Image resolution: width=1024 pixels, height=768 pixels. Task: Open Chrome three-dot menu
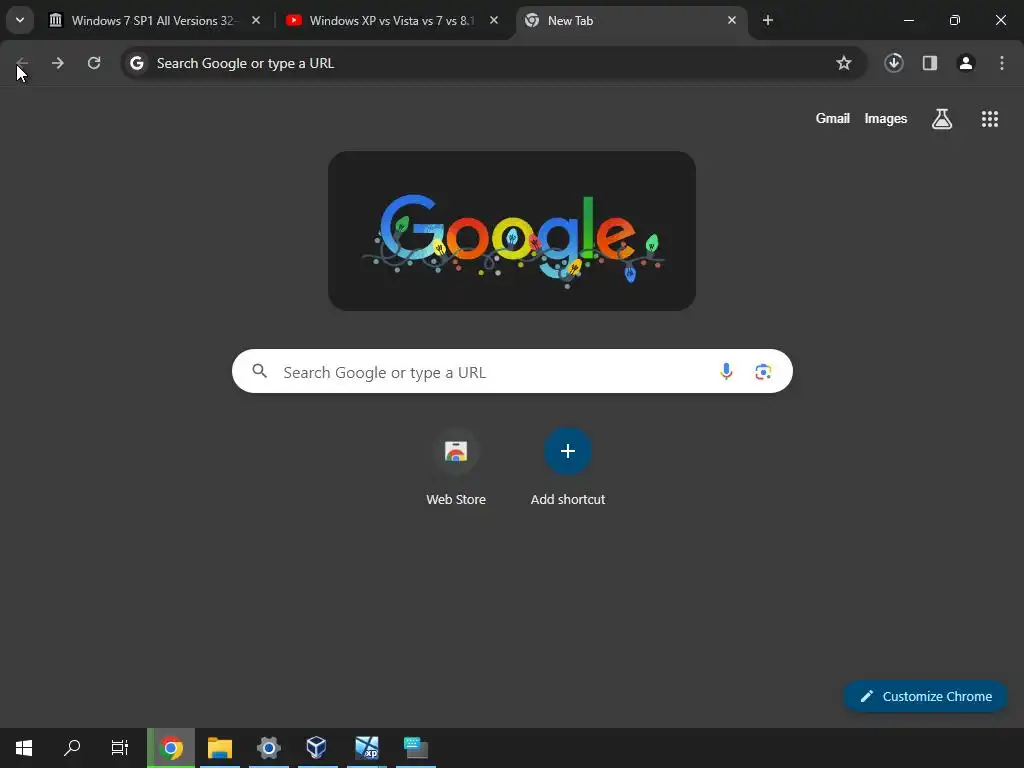[1002, 63]
